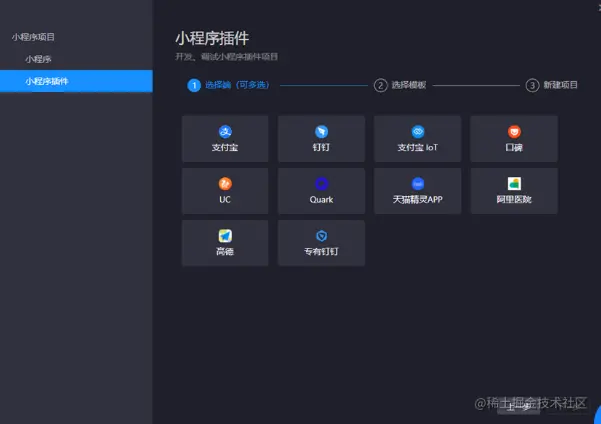Click the 小程序项目 sidebar heading
This screenshot has height=424, width=601.
33,37
